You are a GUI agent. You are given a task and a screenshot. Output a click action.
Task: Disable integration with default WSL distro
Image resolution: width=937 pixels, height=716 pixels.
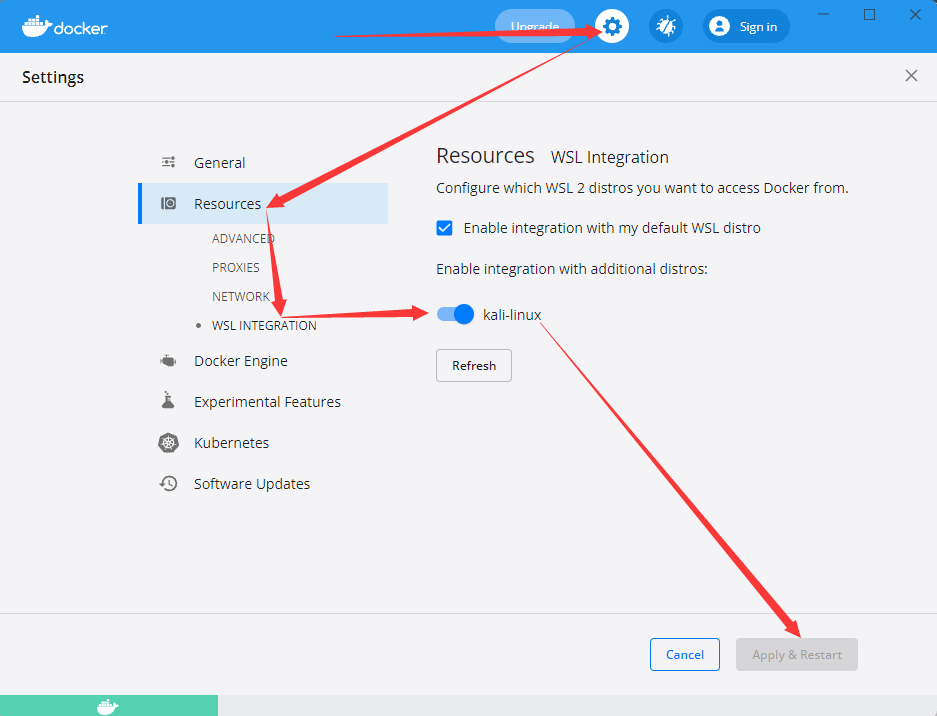[444, 227]
